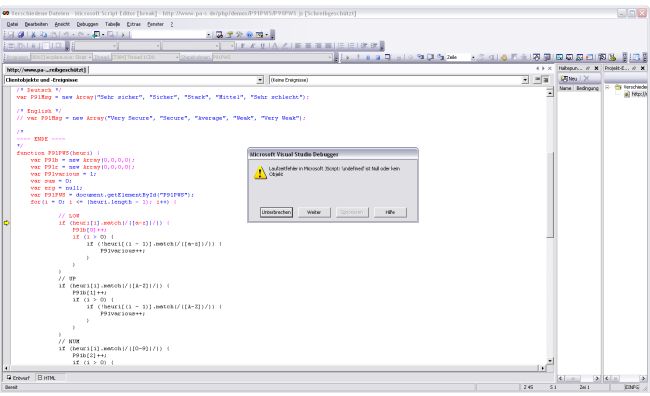Click Unterbrechen in the debugger dialog
This screenshot has width=650, height=396.
276,212
